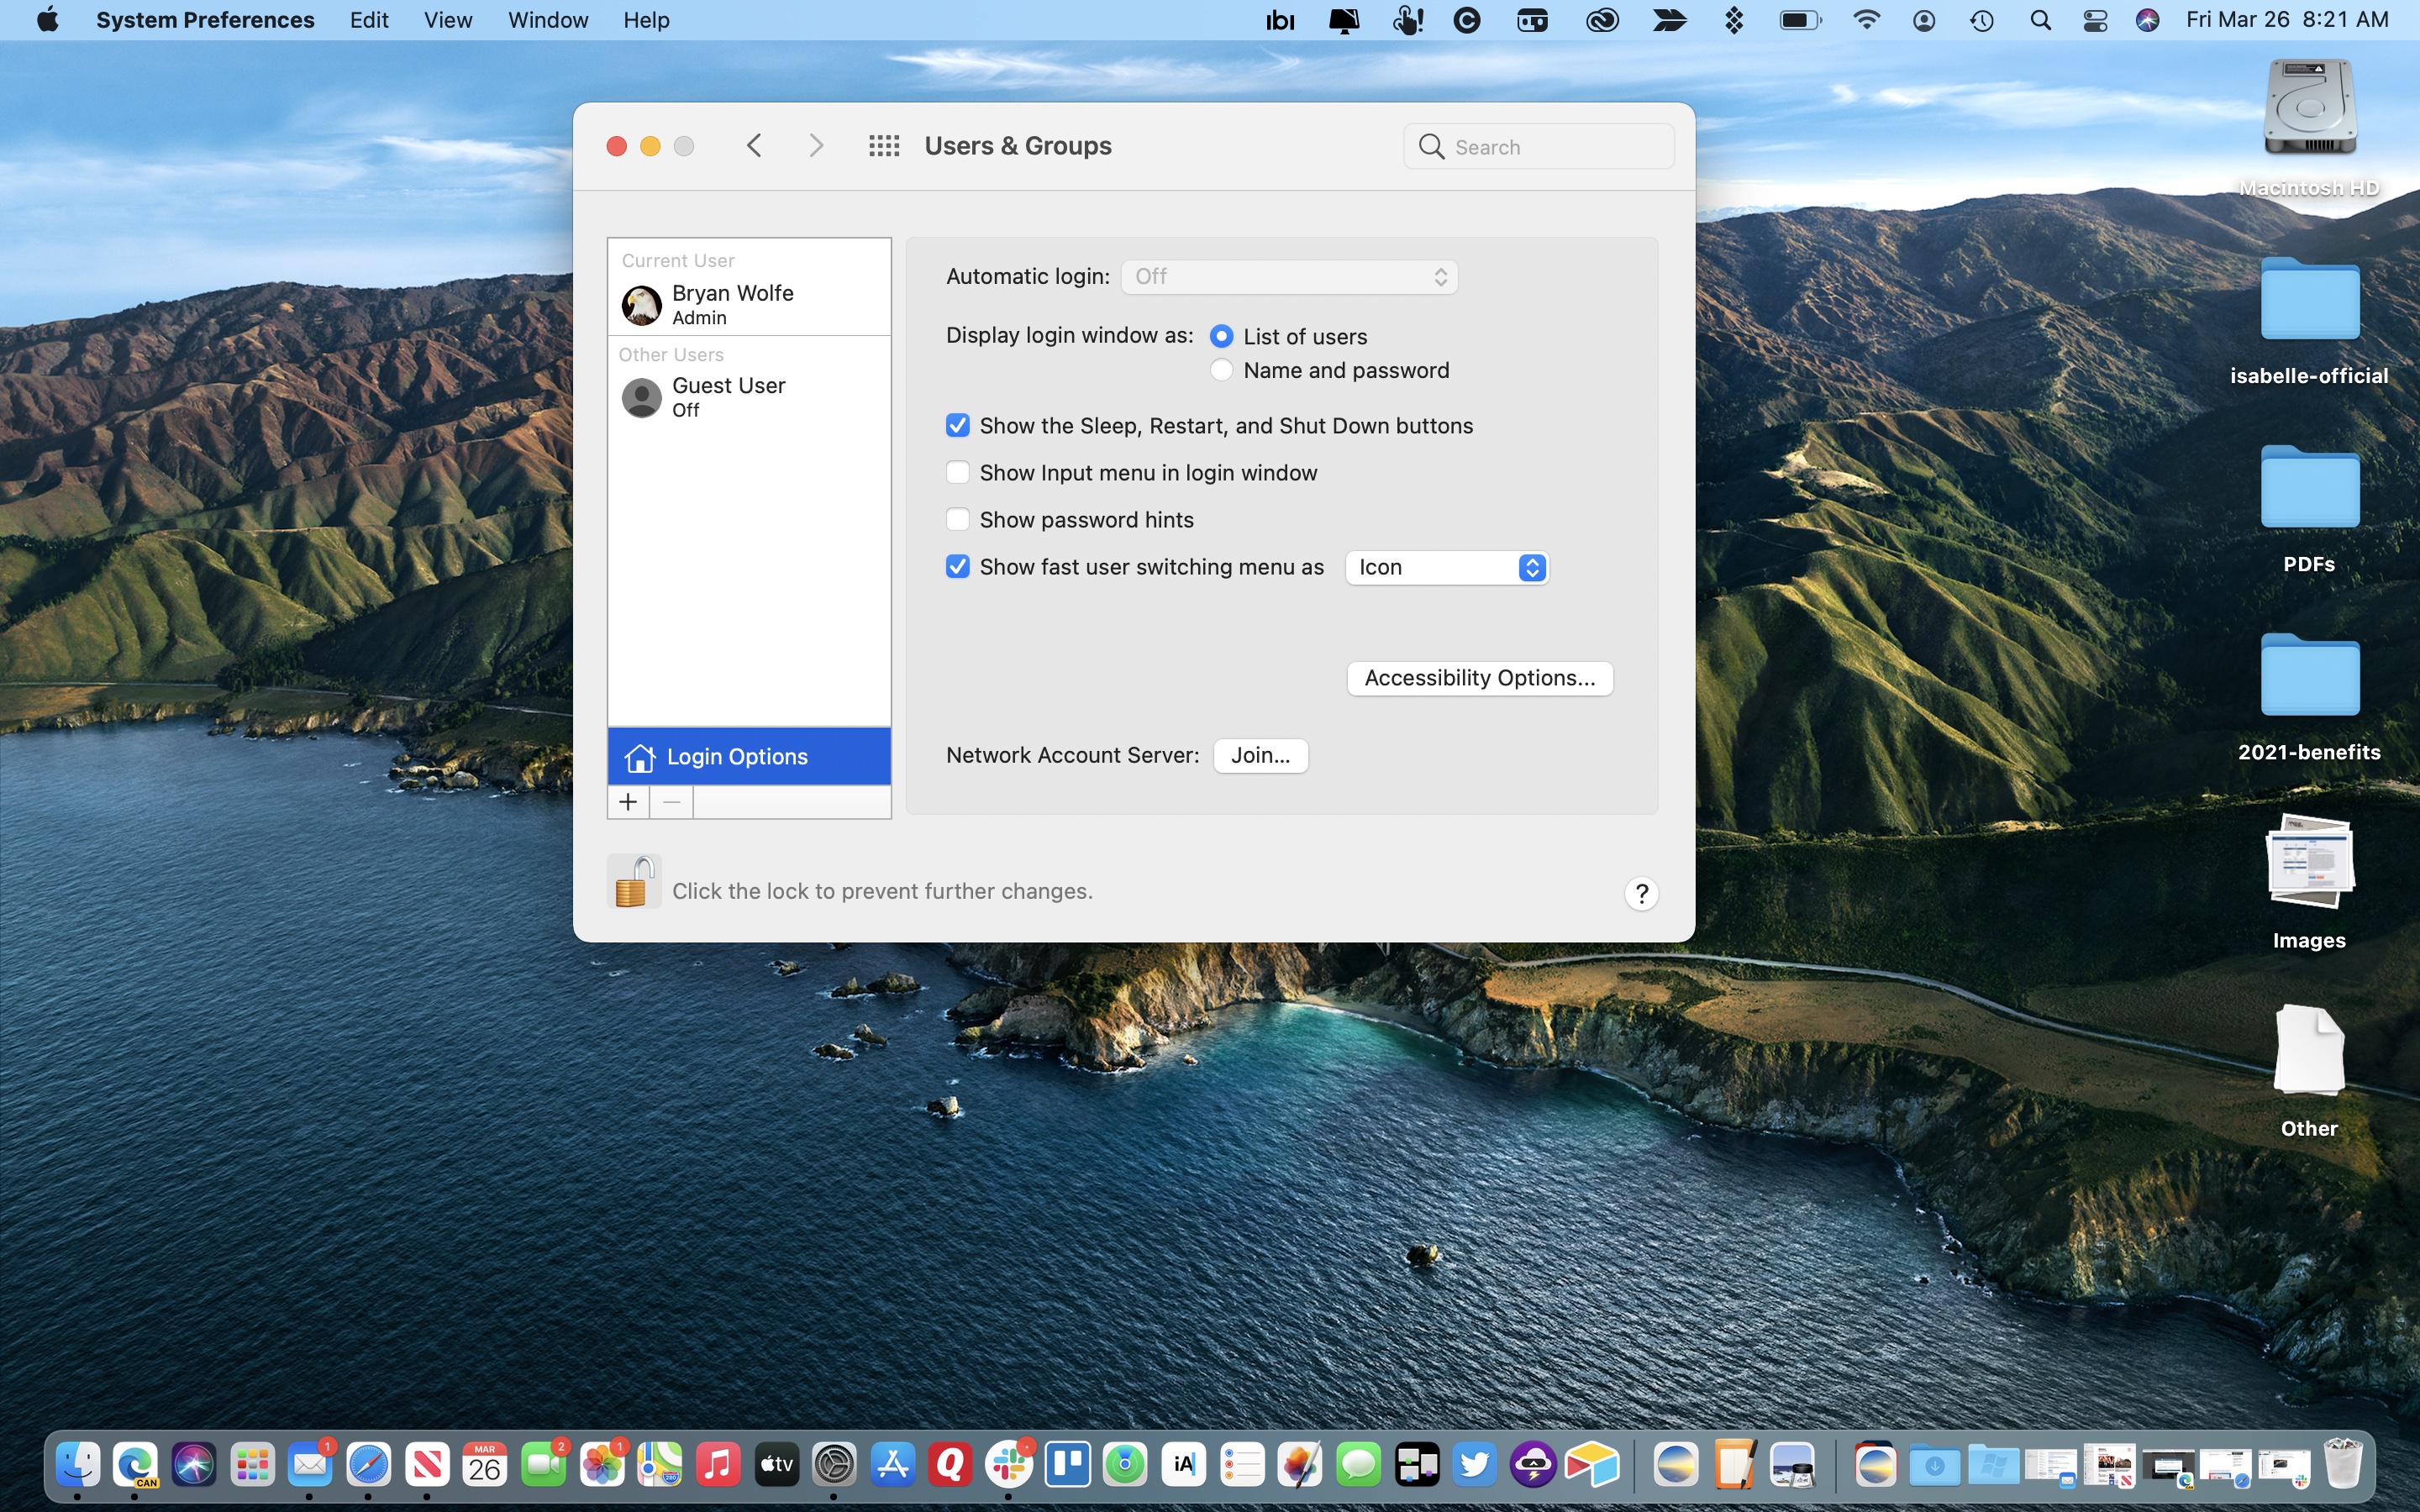Screen dimensions: 2420x1512
Task: Click Bryan Wolfe's eagle avatar
Action: tap(641, 305)
